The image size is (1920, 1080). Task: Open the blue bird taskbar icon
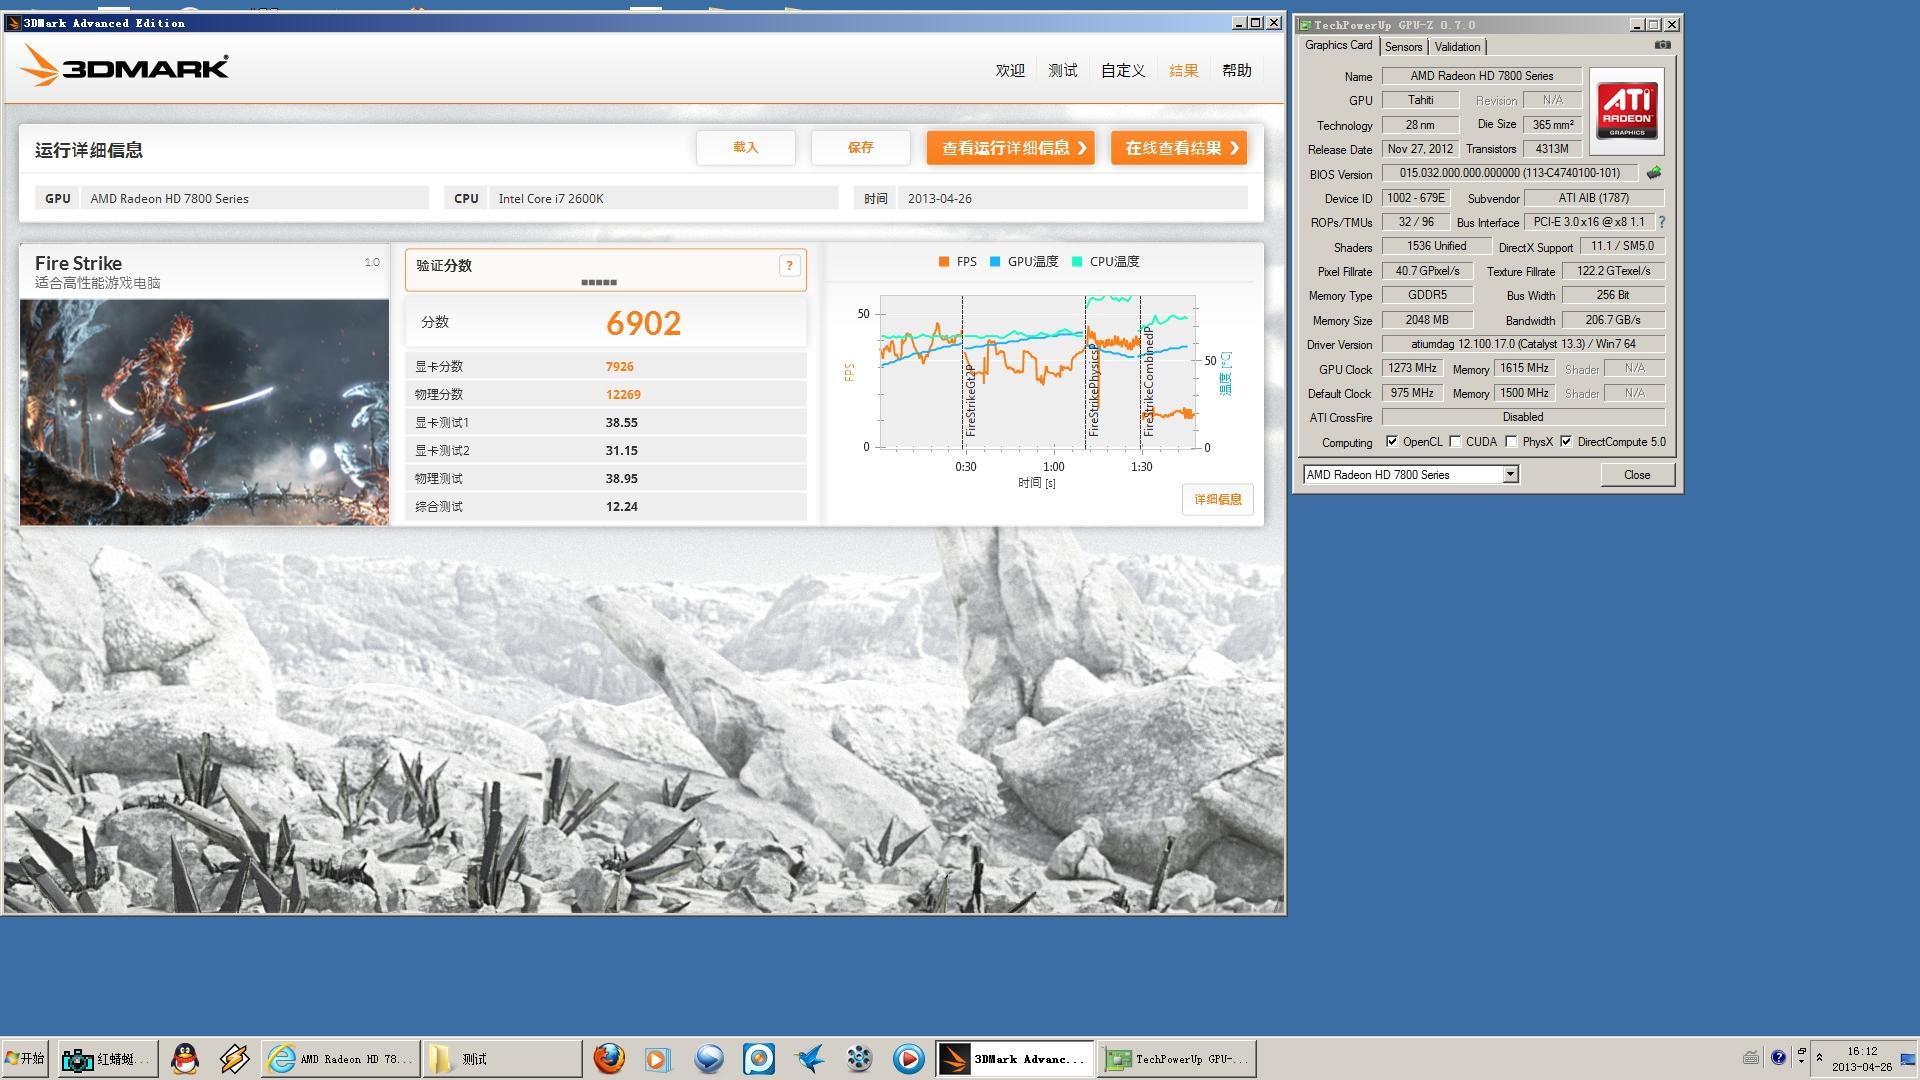[x=809, y=1058]
